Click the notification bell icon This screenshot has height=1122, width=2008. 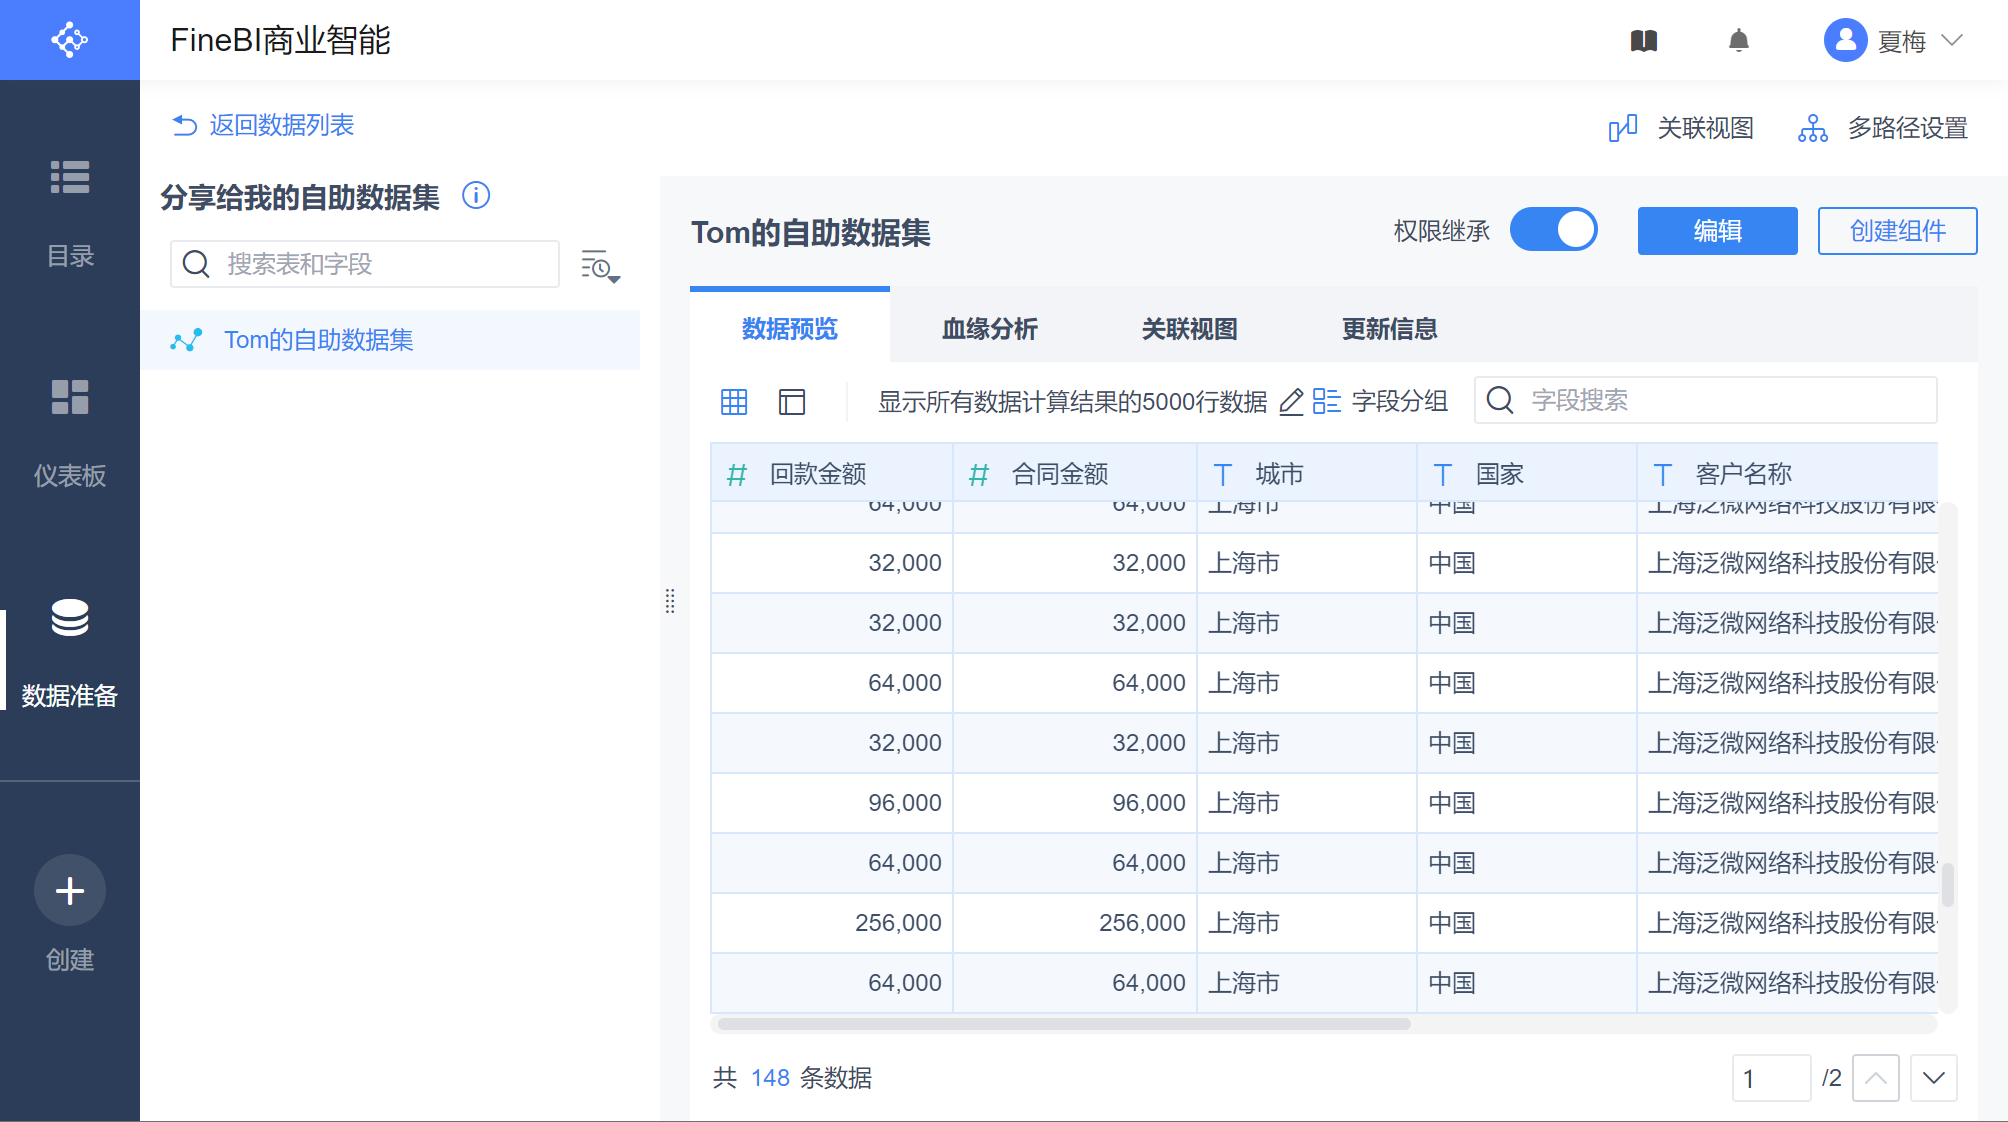point(1739,41)
